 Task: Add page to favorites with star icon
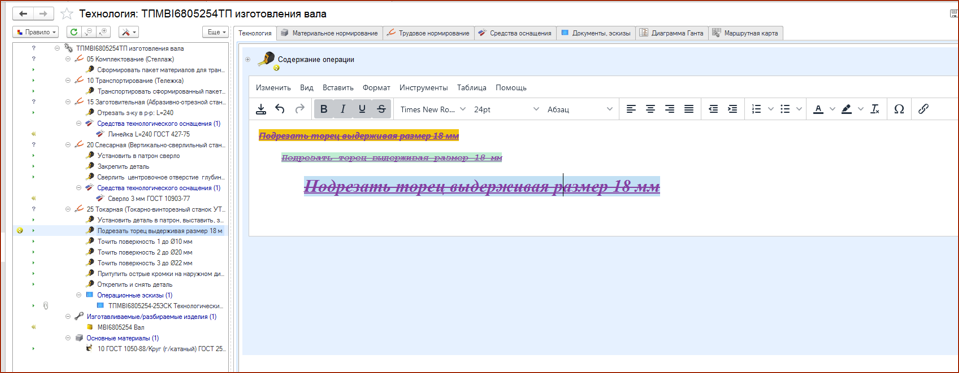67,13
